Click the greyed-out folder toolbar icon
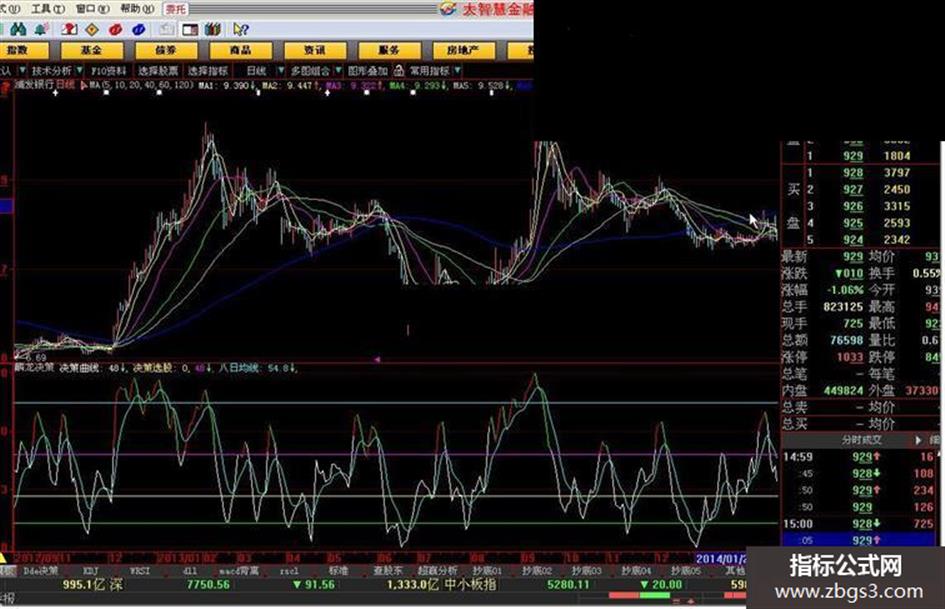The height and width of the screenshot is (609, 945). click(166, 30)
